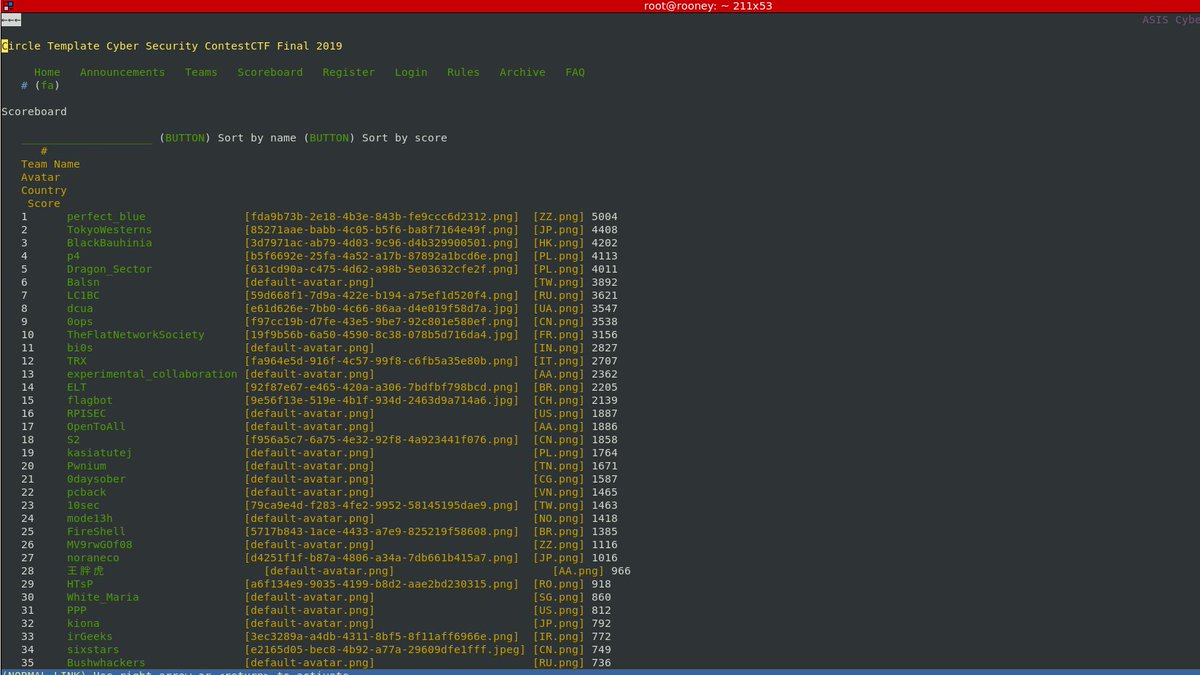Screen dimensions: 1200x675
Task: Open the mode13h team link
Action: tap(90, 518)
